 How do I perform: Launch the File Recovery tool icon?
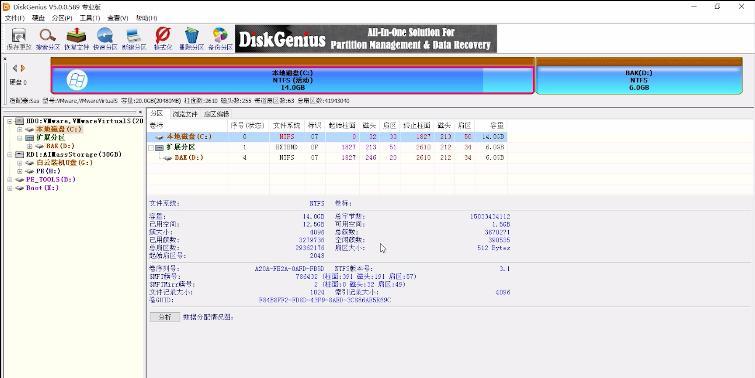[x=76, y=39]
